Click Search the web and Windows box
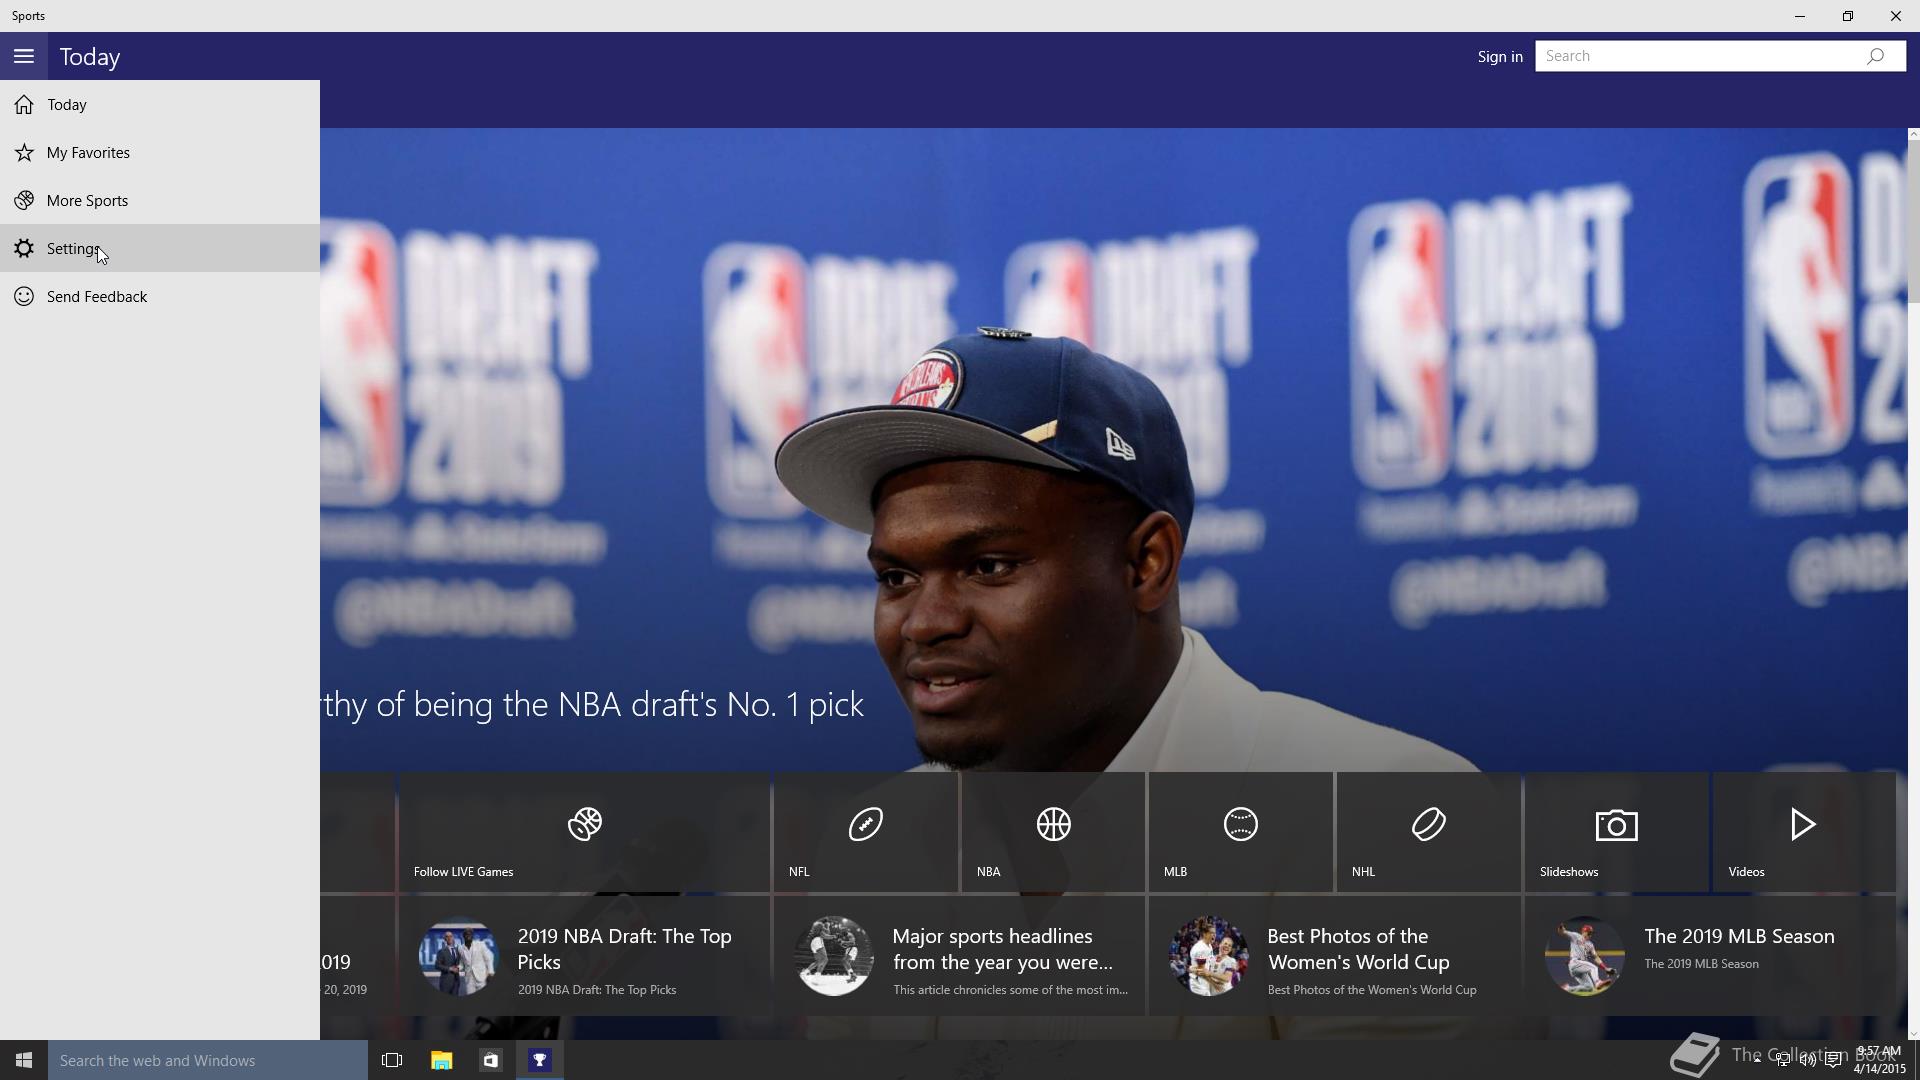The width and height of the screenshot is (1920, 1080). coord(208,1060)
